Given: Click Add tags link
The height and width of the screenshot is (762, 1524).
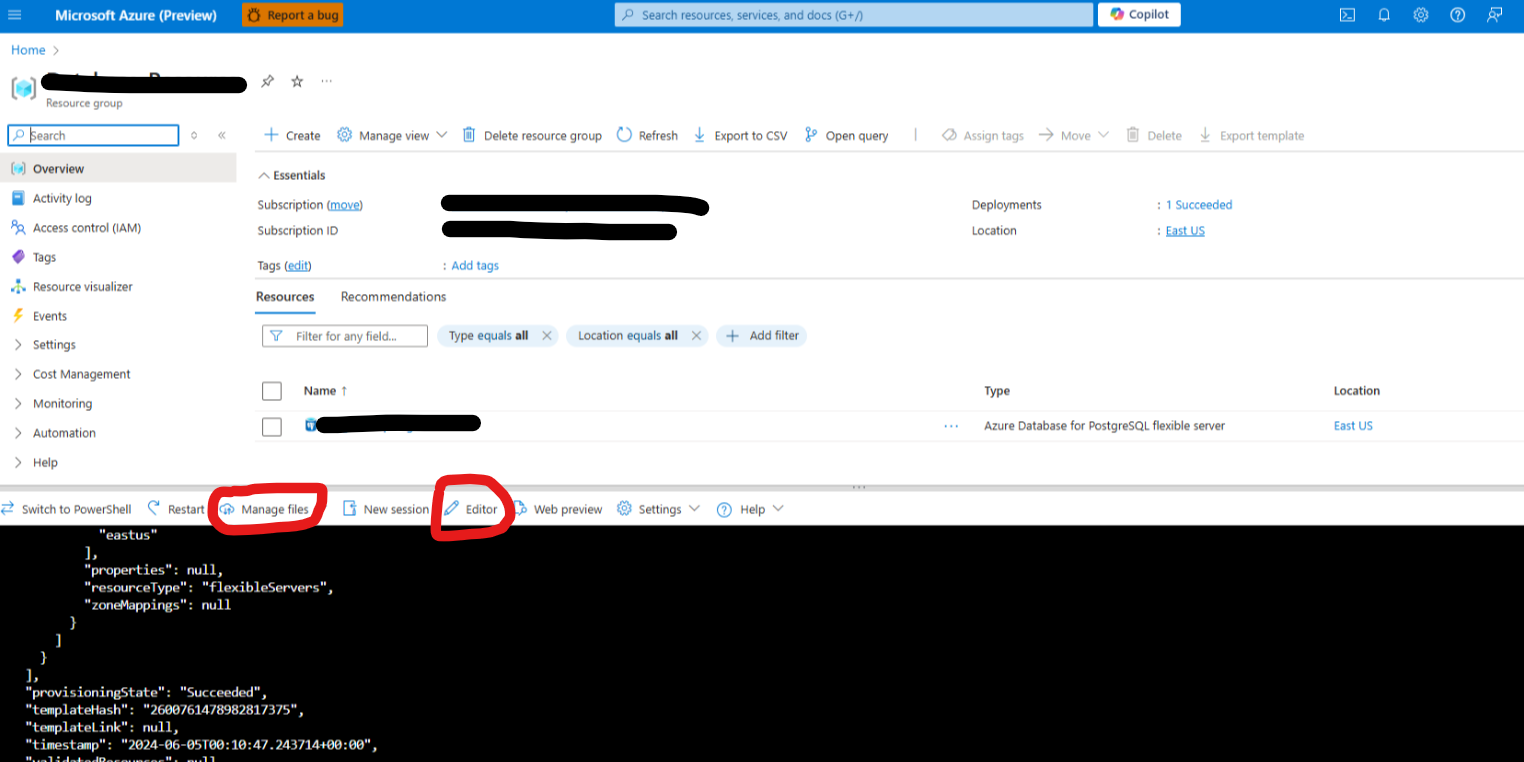Looking at the screenshot, I should coord(475,266).
